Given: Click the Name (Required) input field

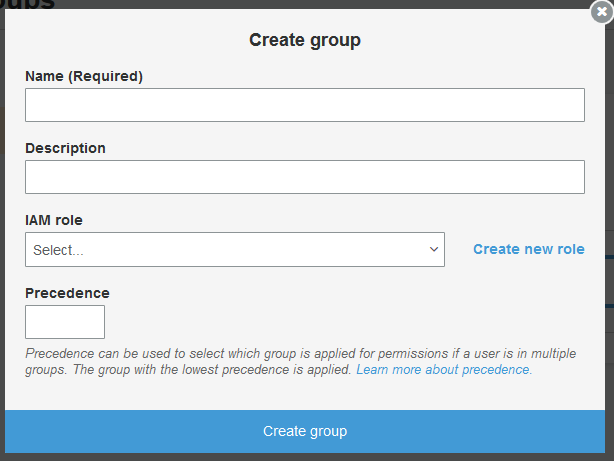Looking at the screenshot, I should (x=304, y=105).
